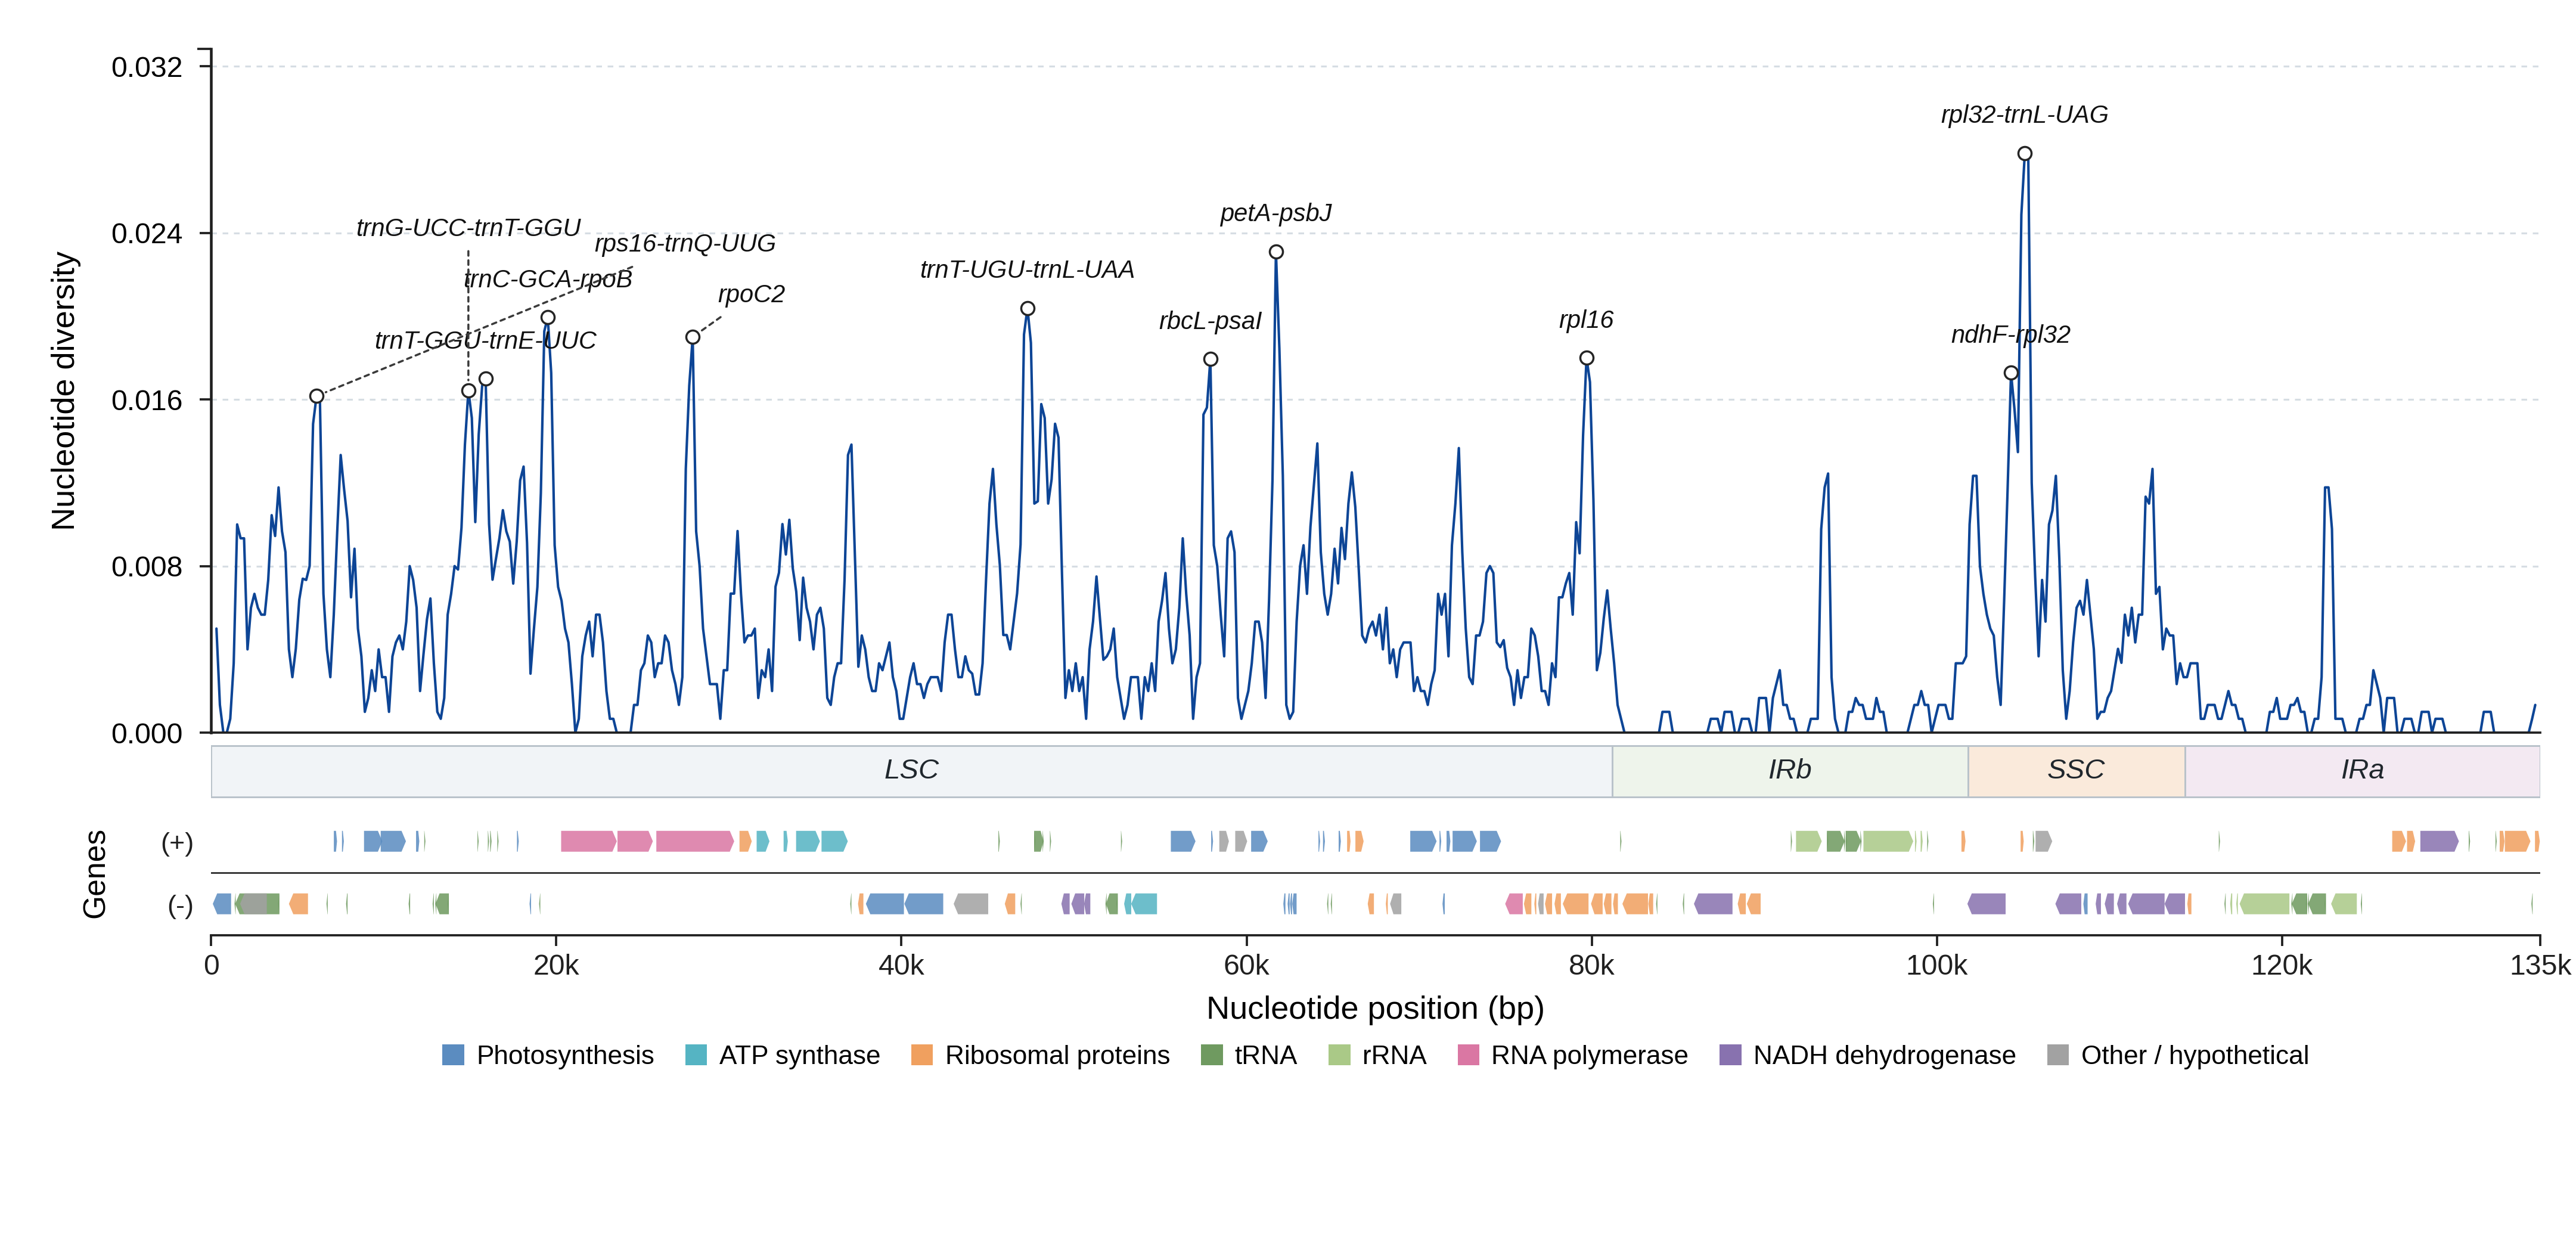
Task: Click the 100k x-axis tick label
Action: pos(1936,966)
